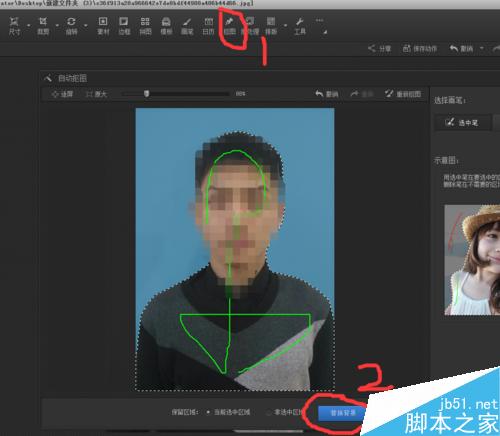This screenshot has width=500, height=436.
Task: Click 适屏 fit-to-screen option
Action: point(62,94)
